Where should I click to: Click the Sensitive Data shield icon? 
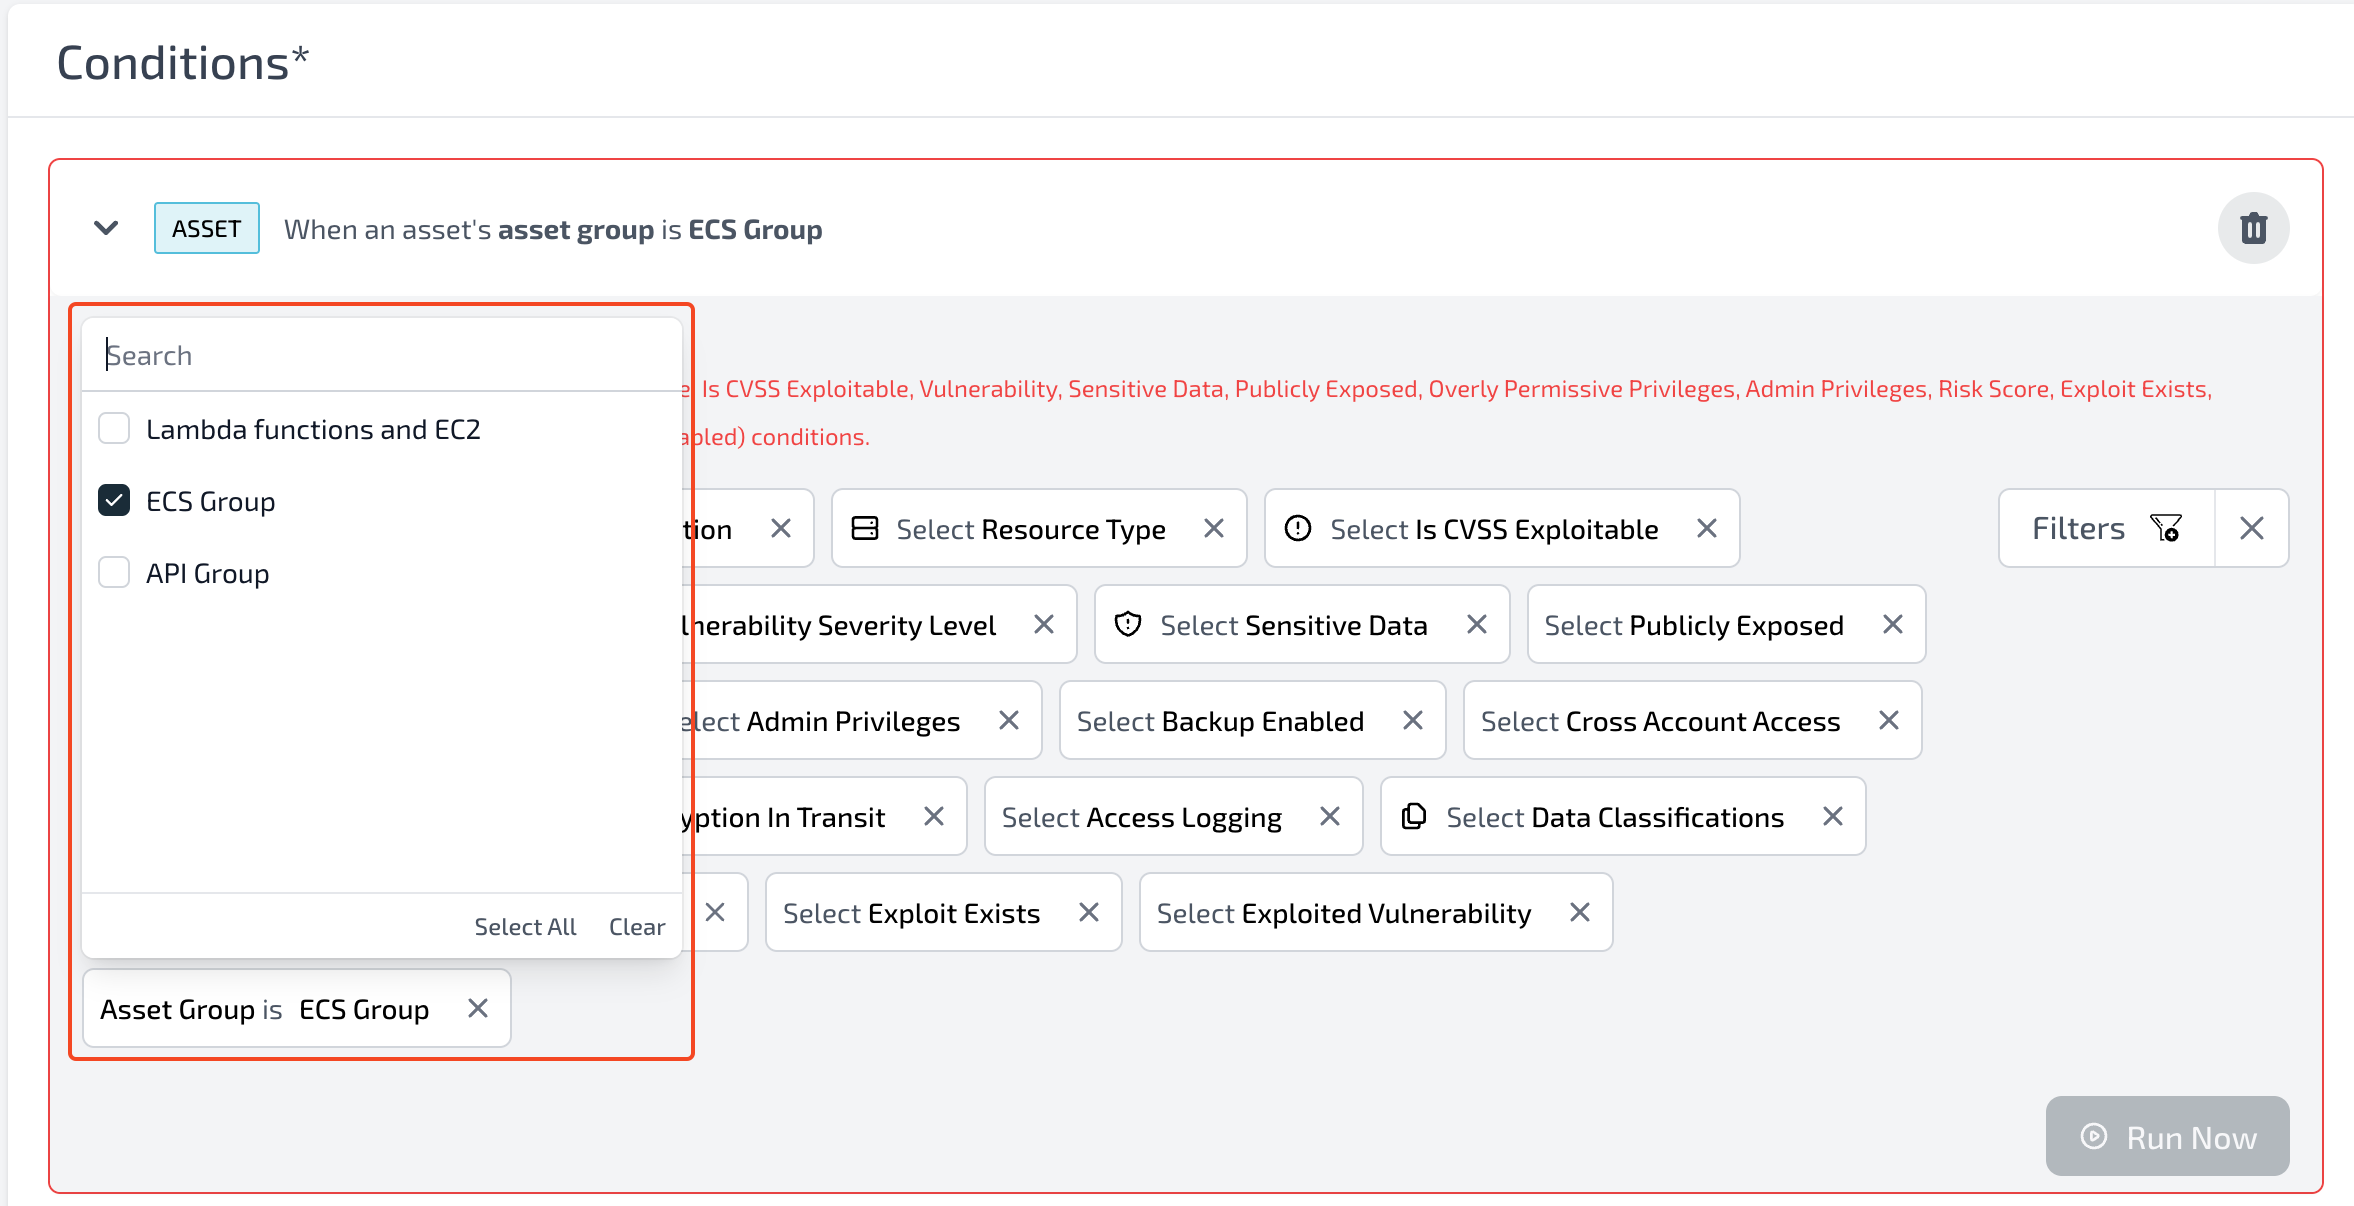(1128, 624)
